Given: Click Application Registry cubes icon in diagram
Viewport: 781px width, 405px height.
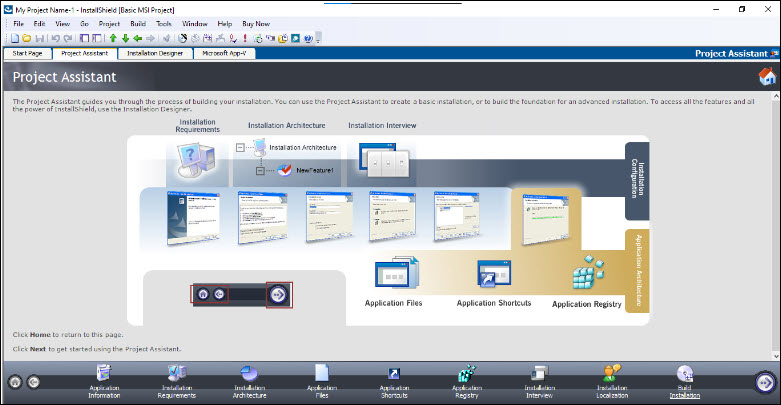Looking at the screenshot, I should pos(588,272).
